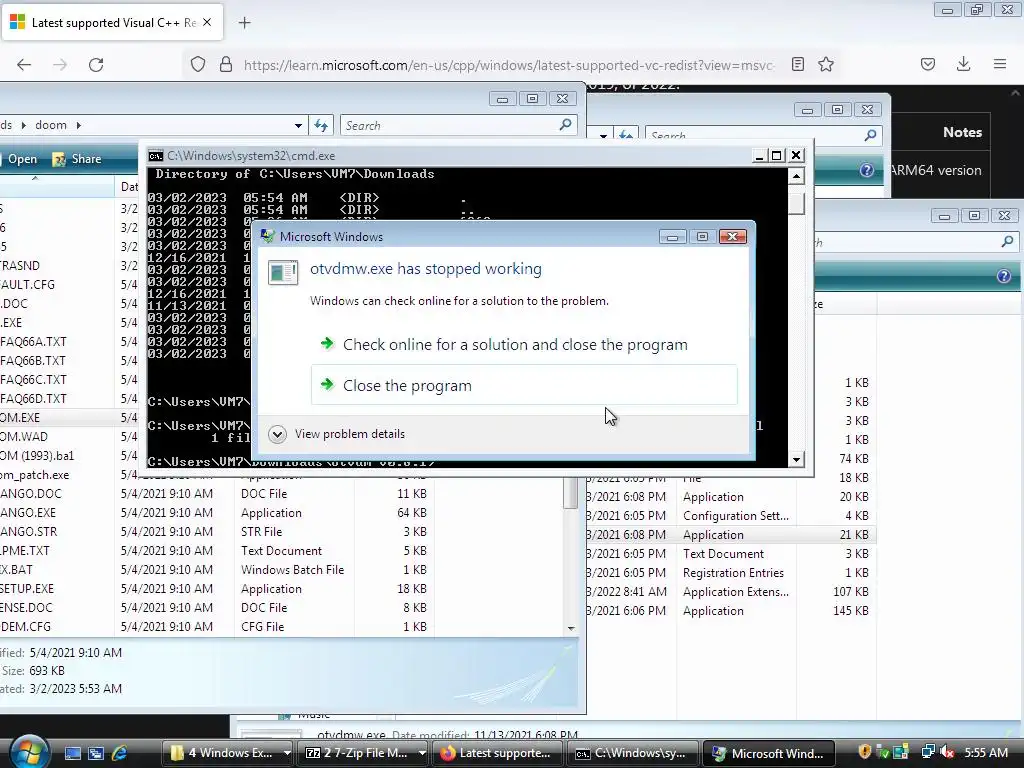The image size is (1024, 768).
Task: Click the Notes column heading on webpage
Action: tap(962, 132)
